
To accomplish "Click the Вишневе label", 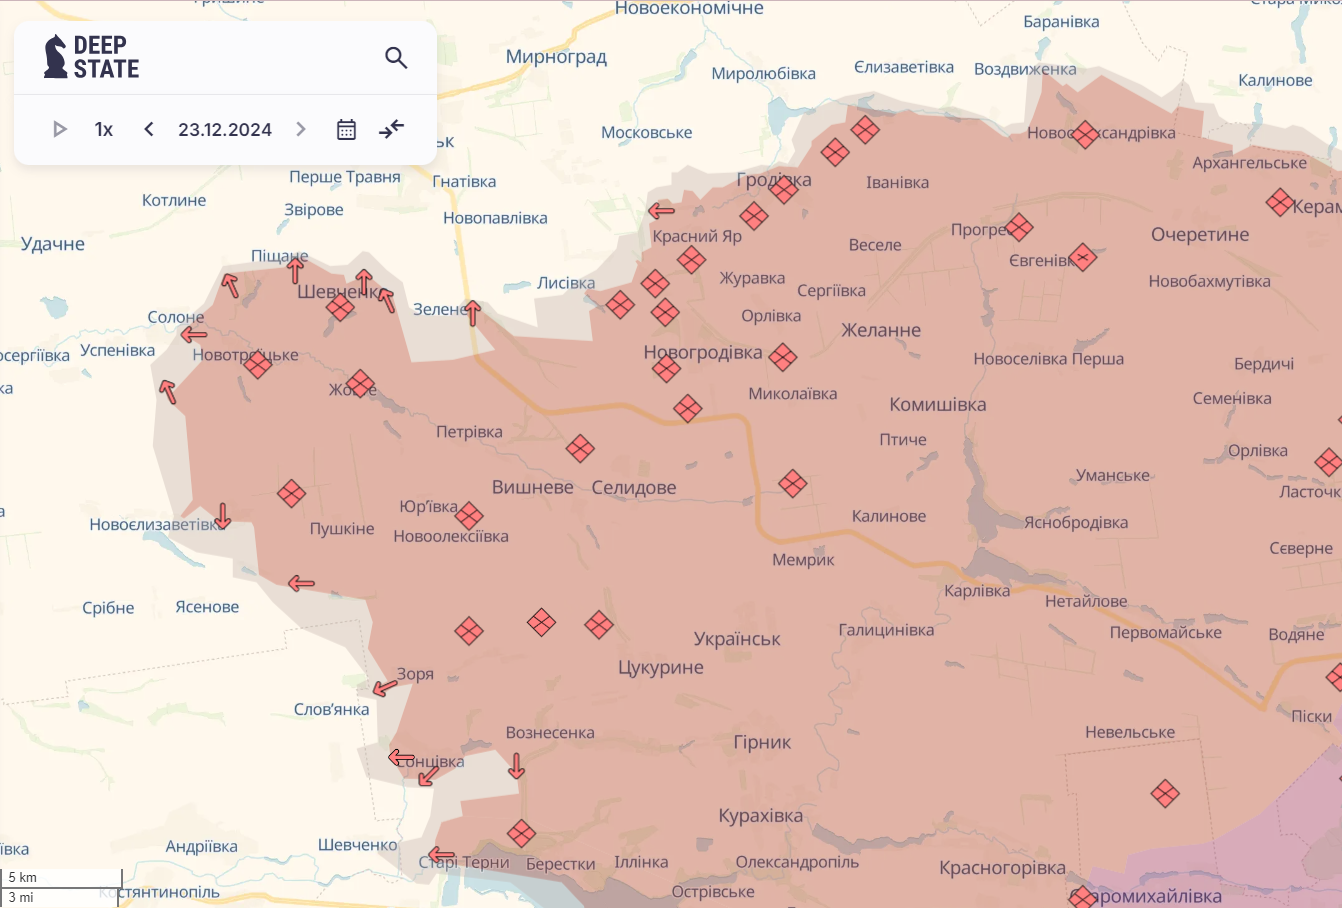I will pos(533,488).
